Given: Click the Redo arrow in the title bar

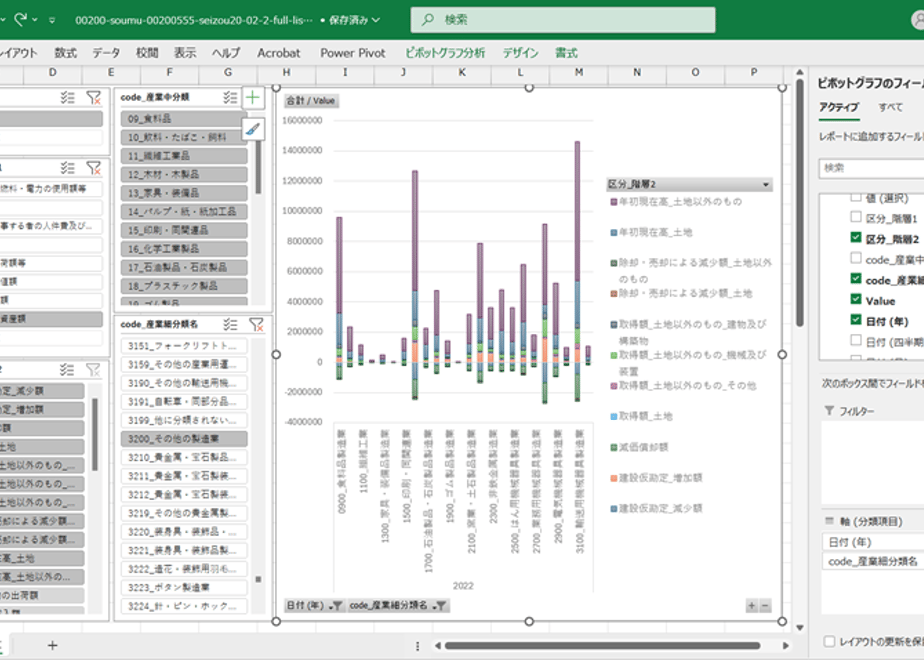Looking at the screenshot, I should tap(21, 19).
